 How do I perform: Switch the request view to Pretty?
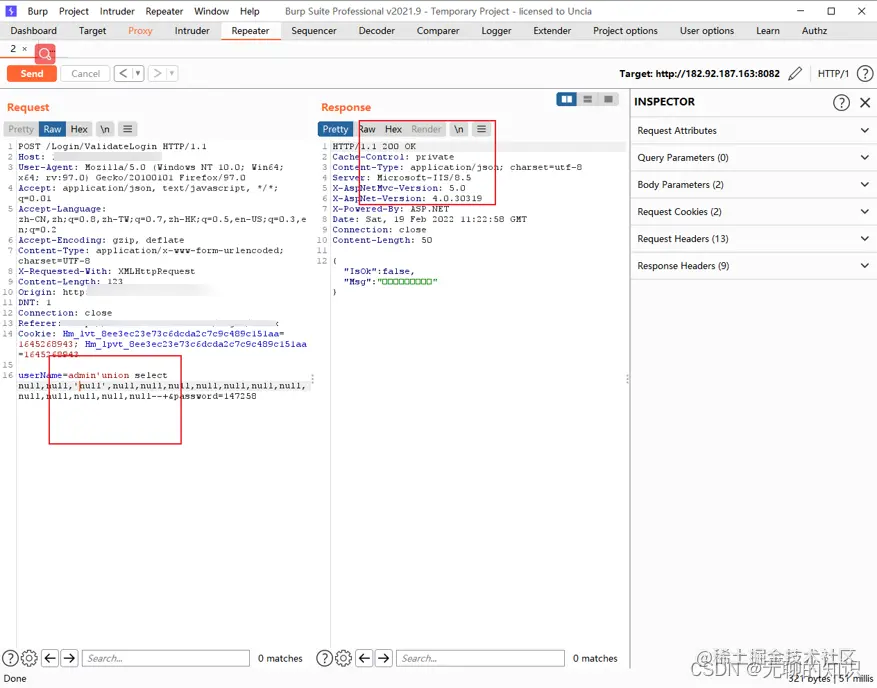pyautogui.click(x=21, y=129)
